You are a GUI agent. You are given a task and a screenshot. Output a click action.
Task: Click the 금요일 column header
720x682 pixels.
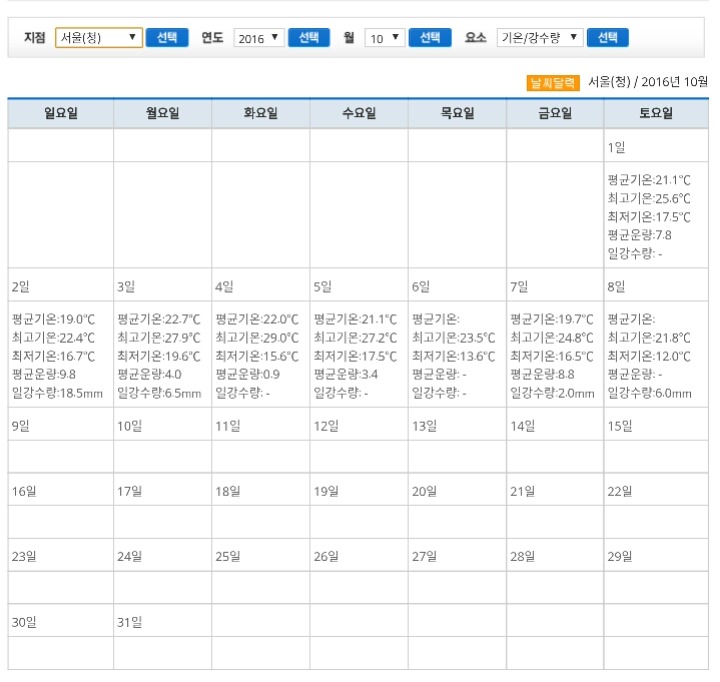point(555,113)
